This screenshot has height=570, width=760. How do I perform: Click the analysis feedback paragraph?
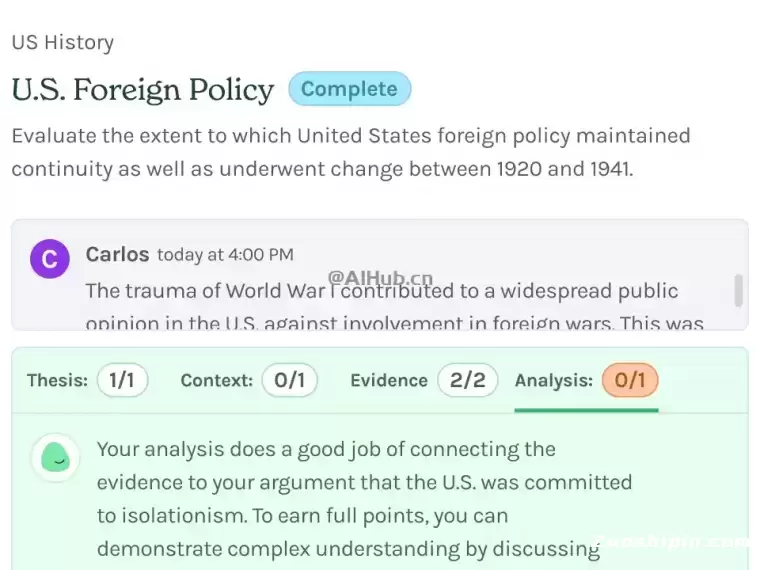(364, 498)
